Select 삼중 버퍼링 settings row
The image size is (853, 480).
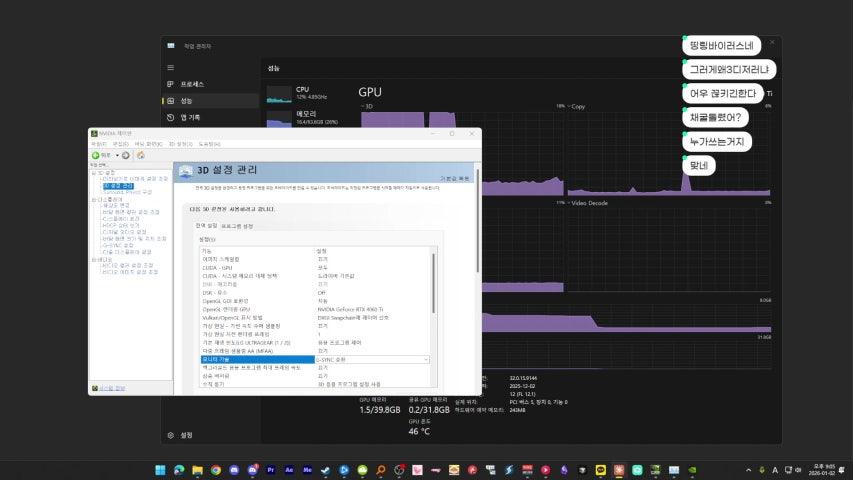coord(316,376)
